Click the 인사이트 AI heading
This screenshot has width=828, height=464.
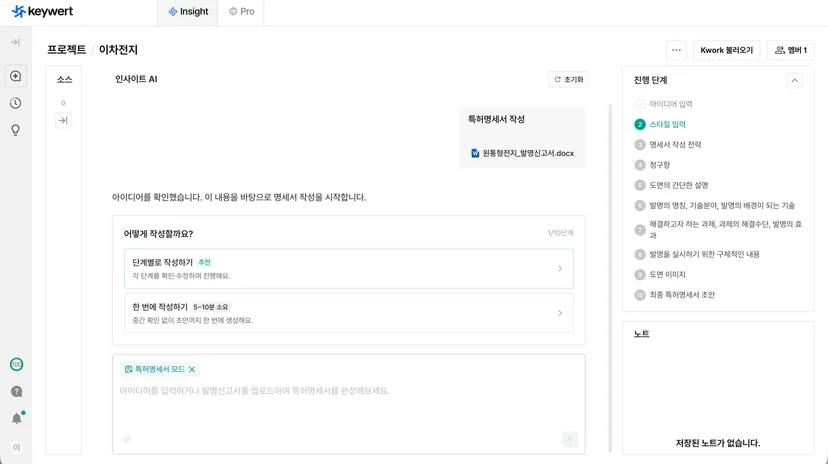click(136, 79)
